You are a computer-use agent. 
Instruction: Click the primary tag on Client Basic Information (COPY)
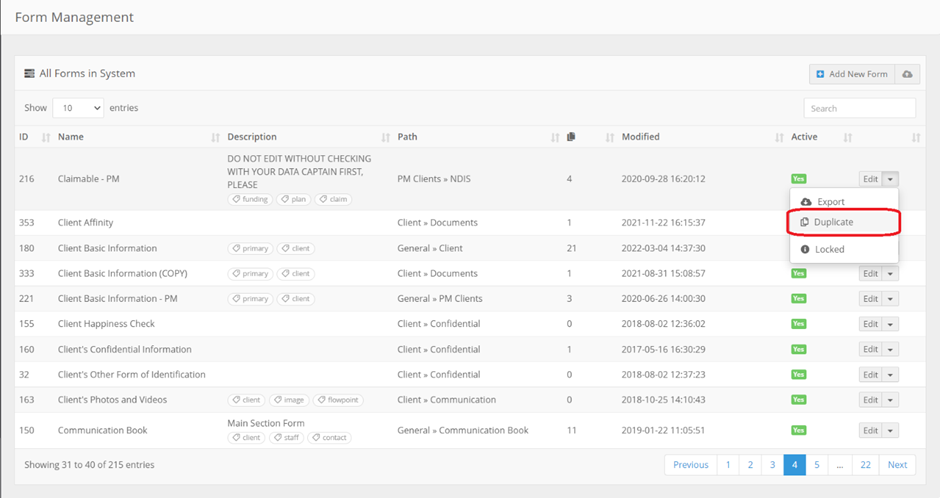(x=250, y=273)
